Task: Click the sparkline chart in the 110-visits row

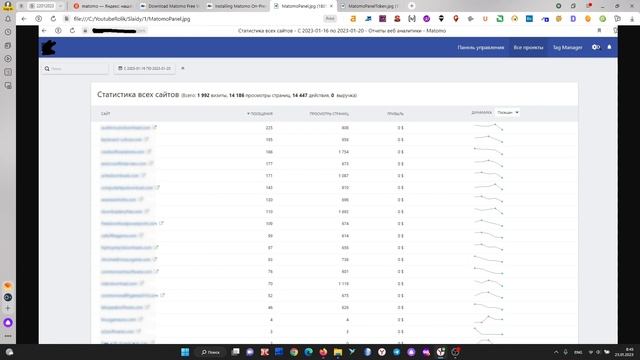Action: pos(488,211)
